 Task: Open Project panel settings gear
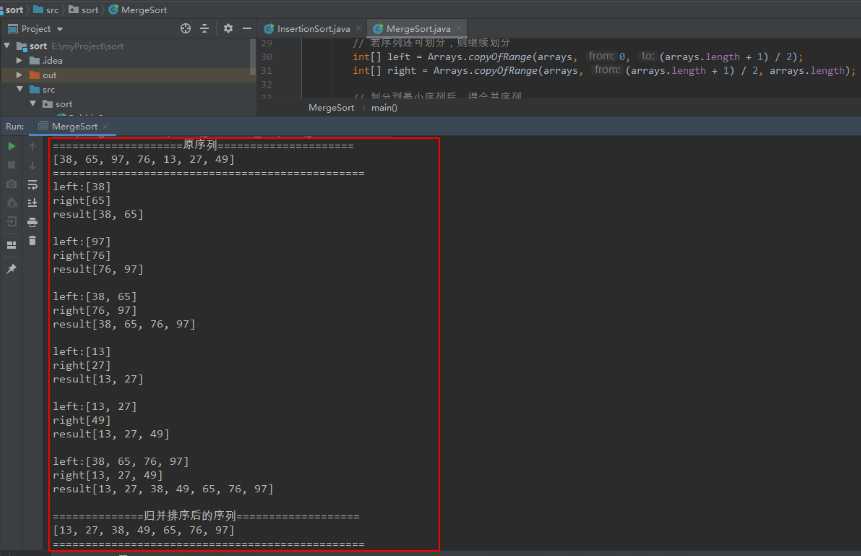coord(228,29)
